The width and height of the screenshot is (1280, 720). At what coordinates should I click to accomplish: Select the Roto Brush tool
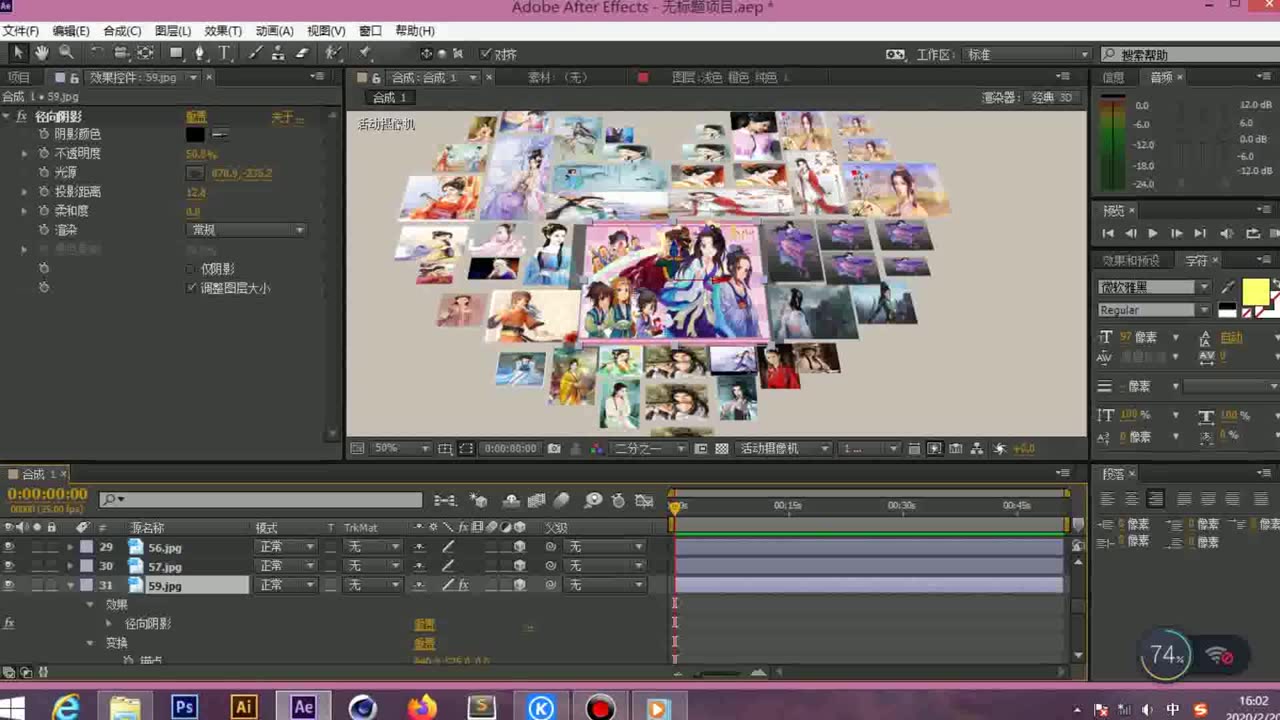[334, 53]
